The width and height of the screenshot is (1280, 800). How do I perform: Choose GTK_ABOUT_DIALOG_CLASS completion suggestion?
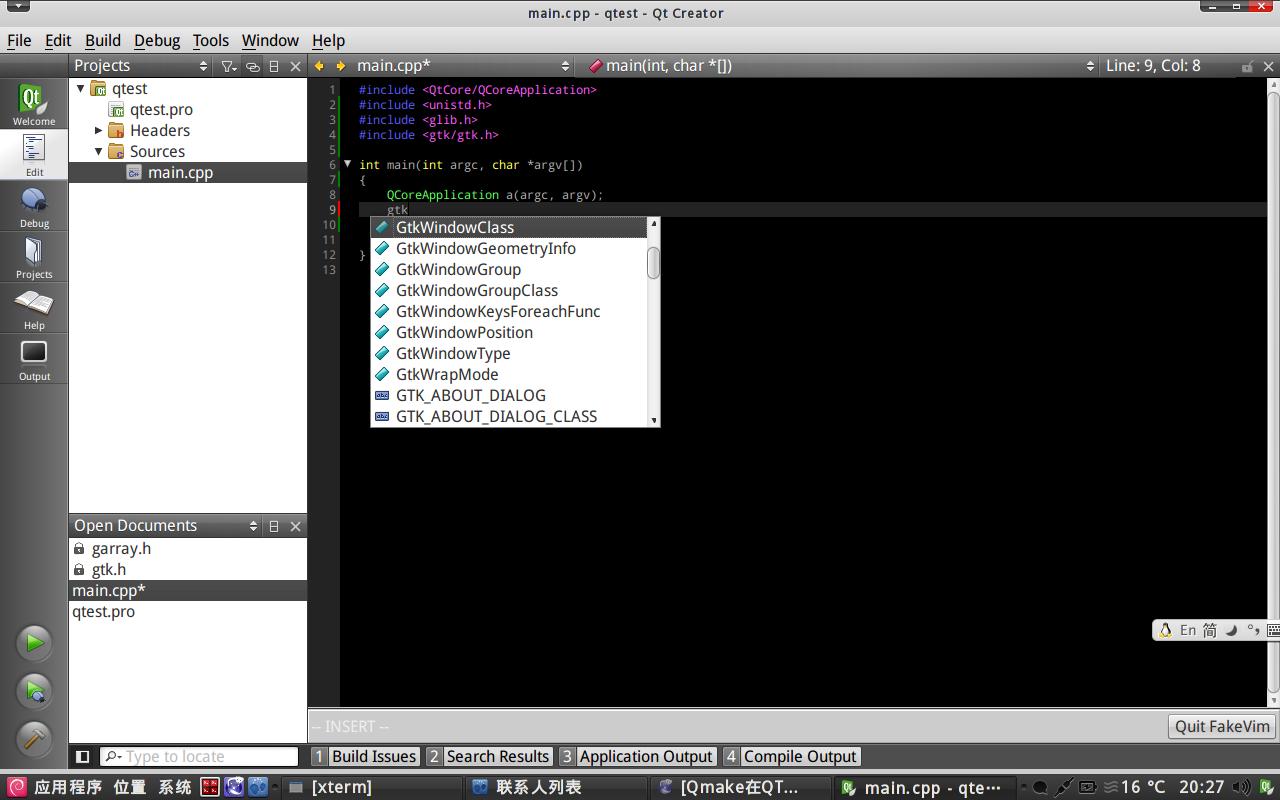coord(509,417)
